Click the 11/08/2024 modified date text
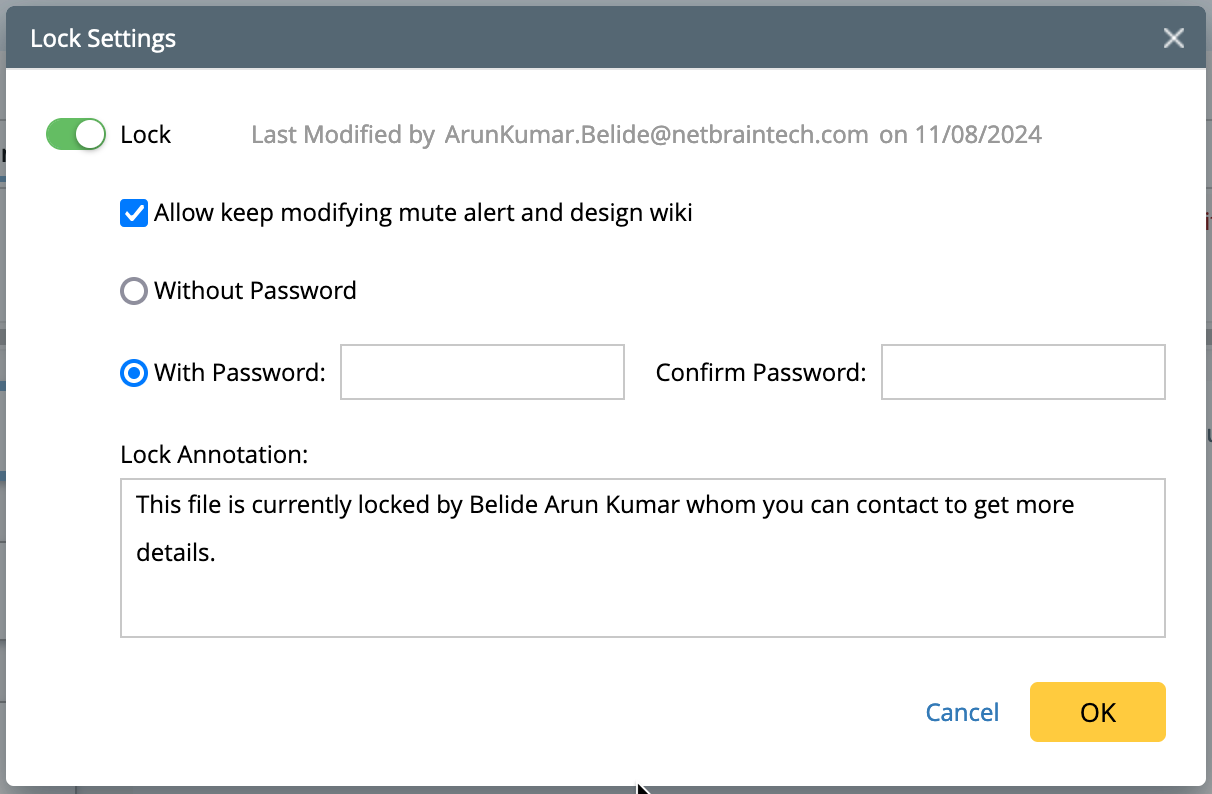The height and width of the screenshot is (794, 1212). click(978, 135)
